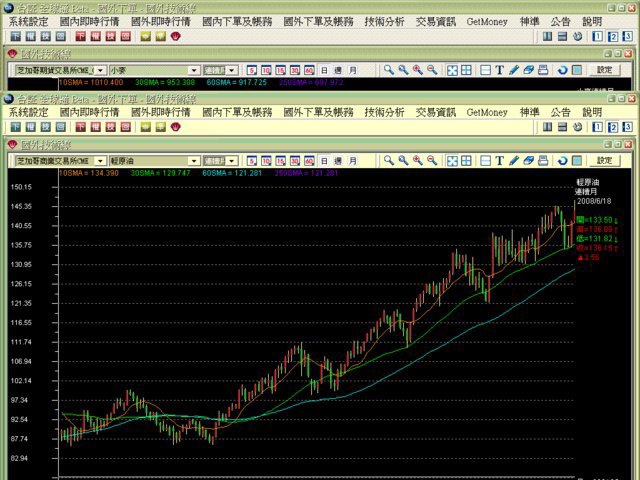The image size is (640, 480).
Task: Switch to workspace 2 in front window toolbar
Action: coord(613,127)
